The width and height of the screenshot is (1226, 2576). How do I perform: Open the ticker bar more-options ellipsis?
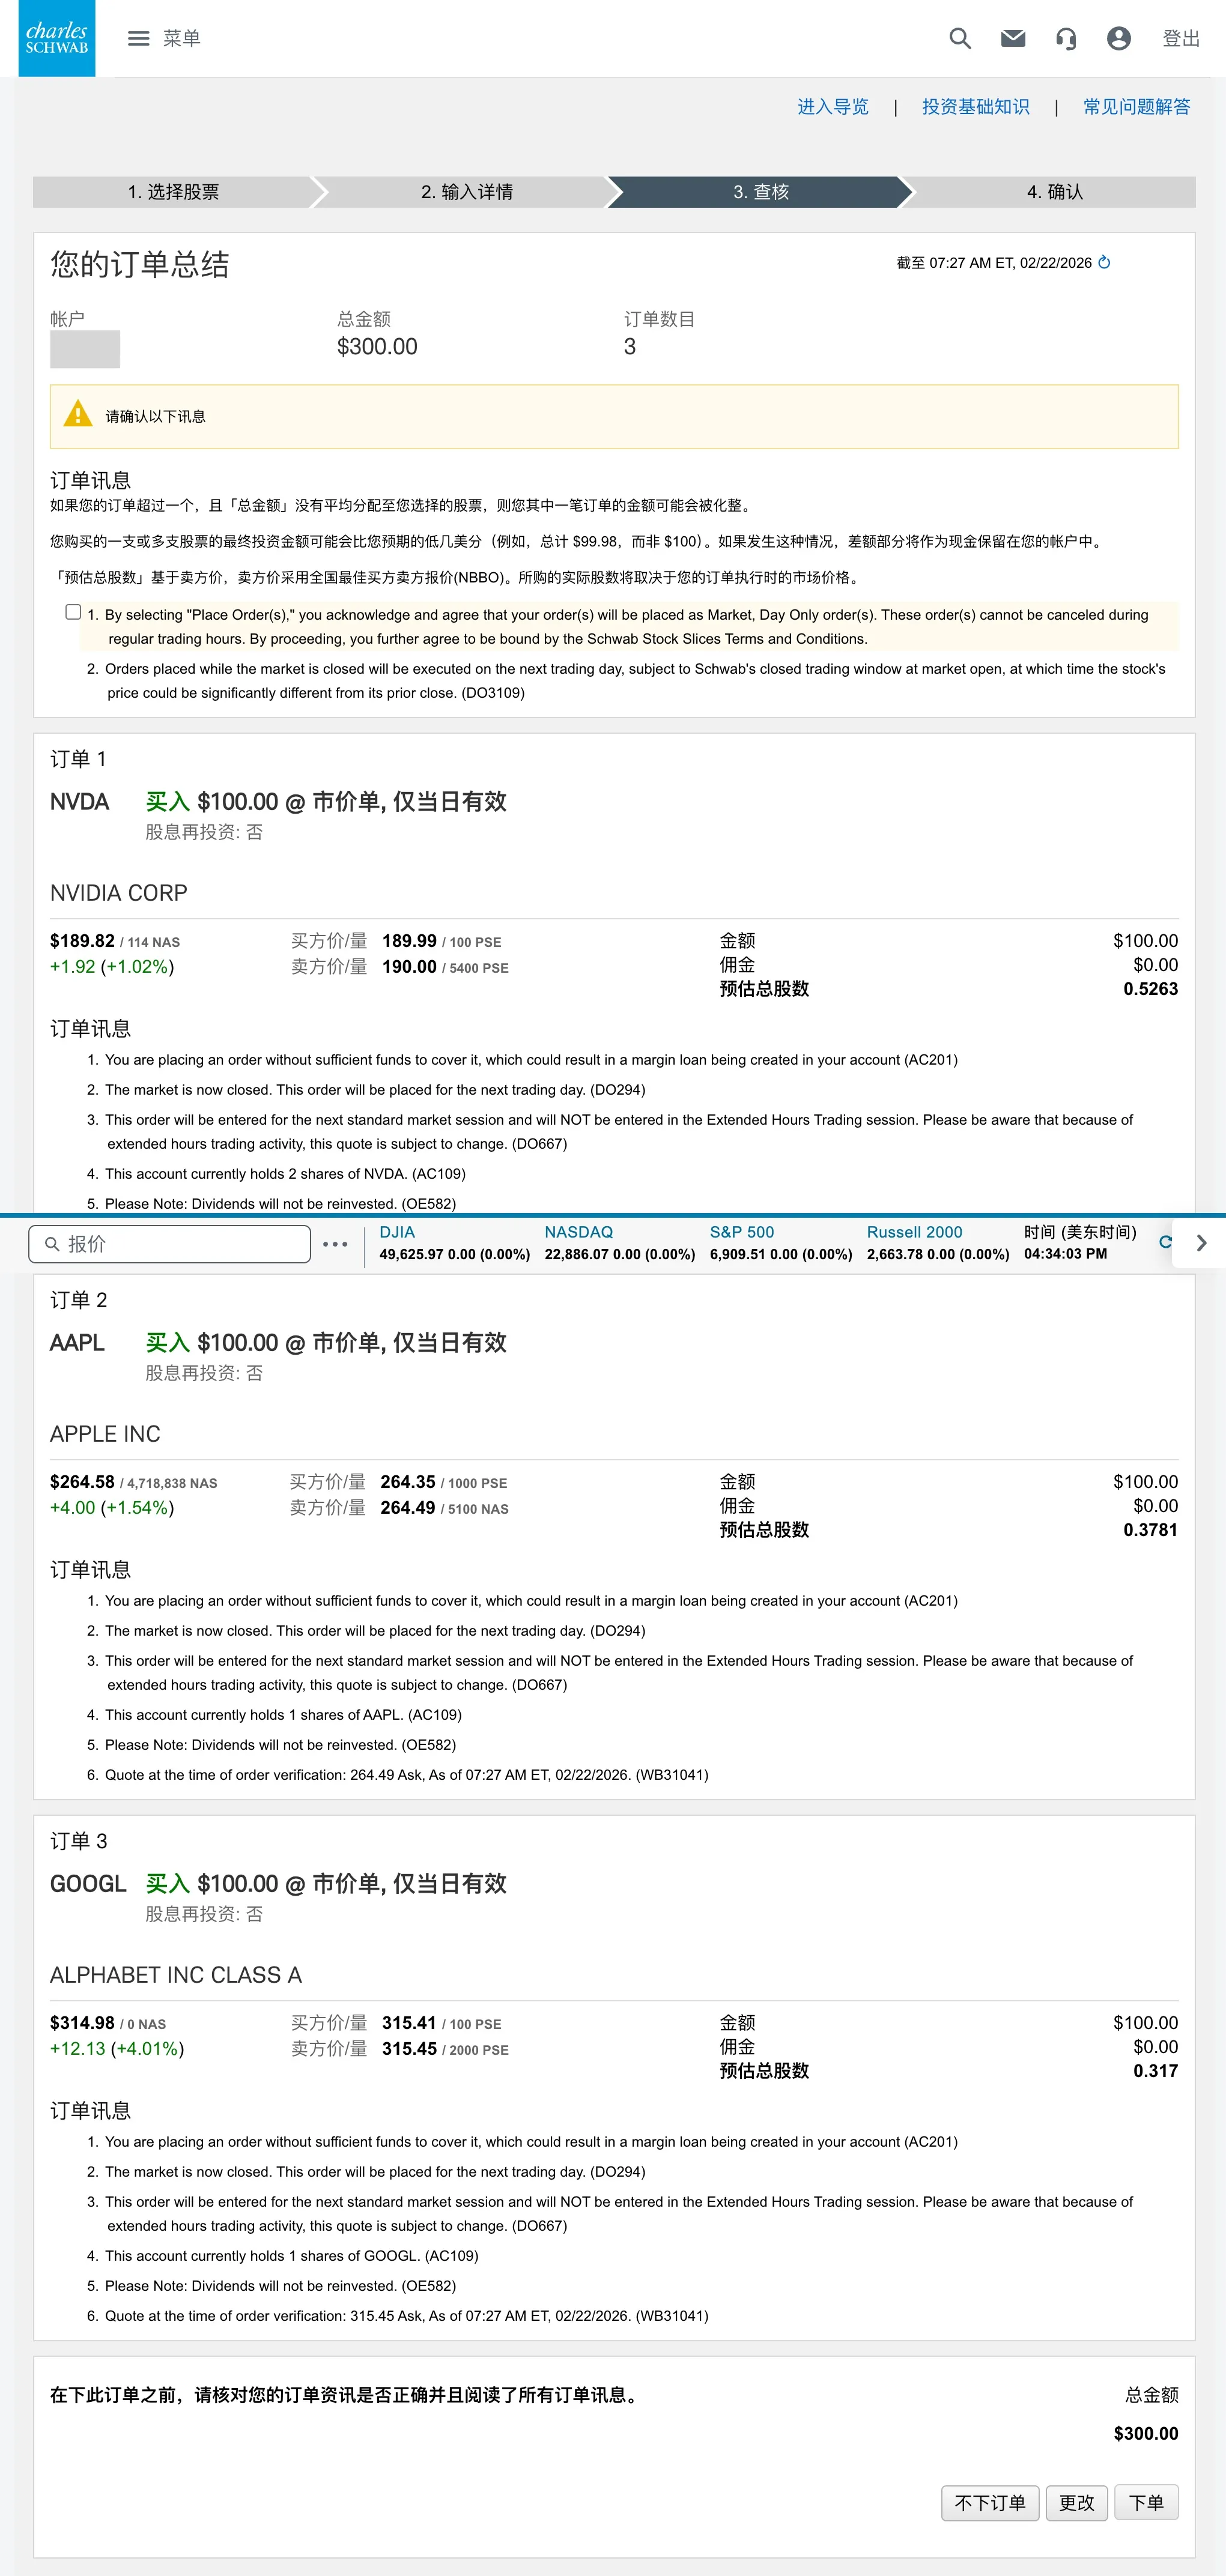(x=336, y=1243)
